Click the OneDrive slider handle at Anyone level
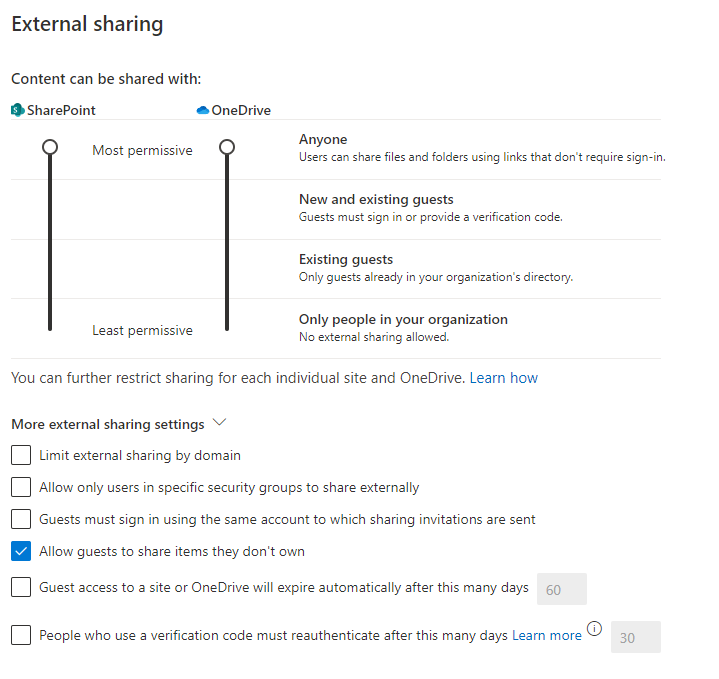Screen dimensions: 719x679 [x=227, y=147]
